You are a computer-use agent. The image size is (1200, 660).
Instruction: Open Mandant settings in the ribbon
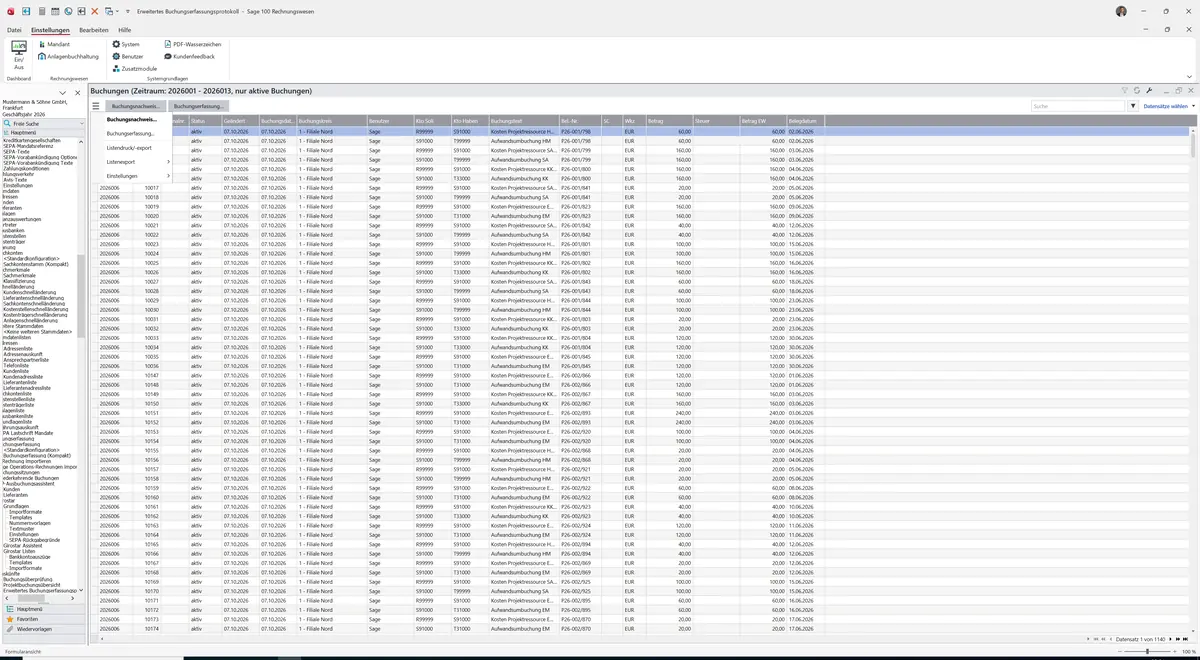(x=53, y=44)
